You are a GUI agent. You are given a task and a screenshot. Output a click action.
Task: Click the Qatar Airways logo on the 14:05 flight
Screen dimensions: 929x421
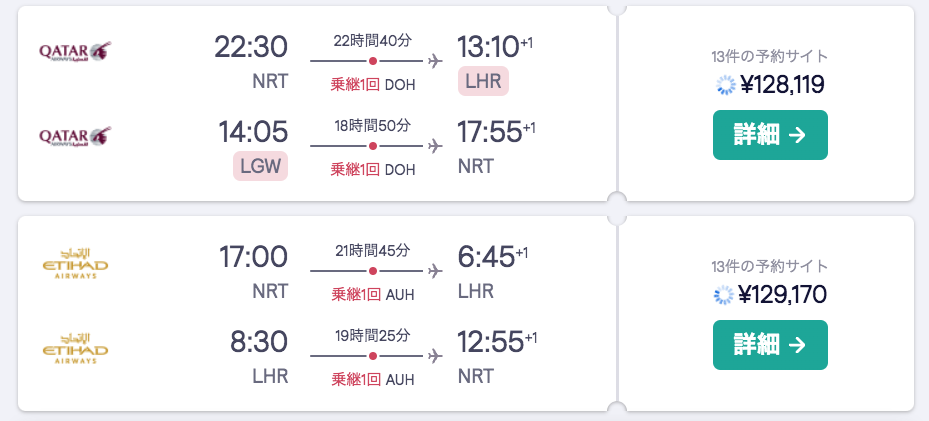75,136
